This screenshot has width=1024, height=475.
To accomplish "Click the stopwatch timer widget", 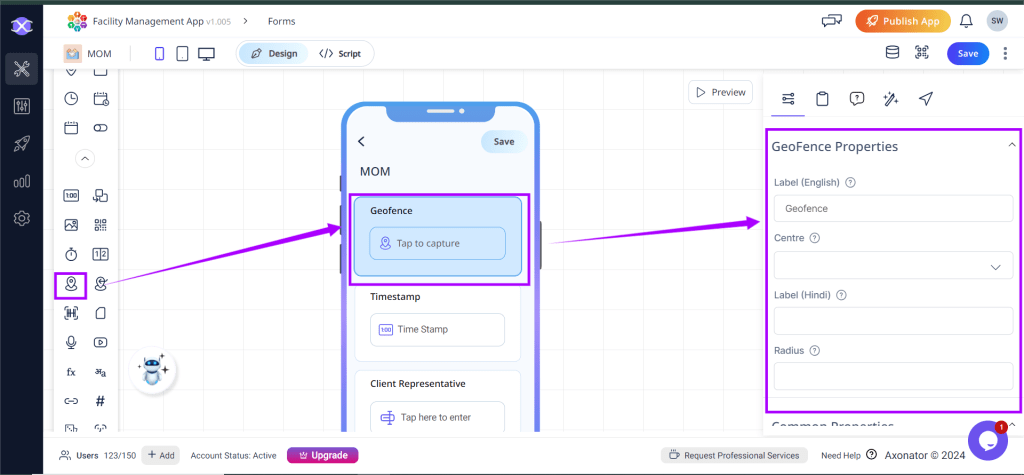I will [71, 254].
